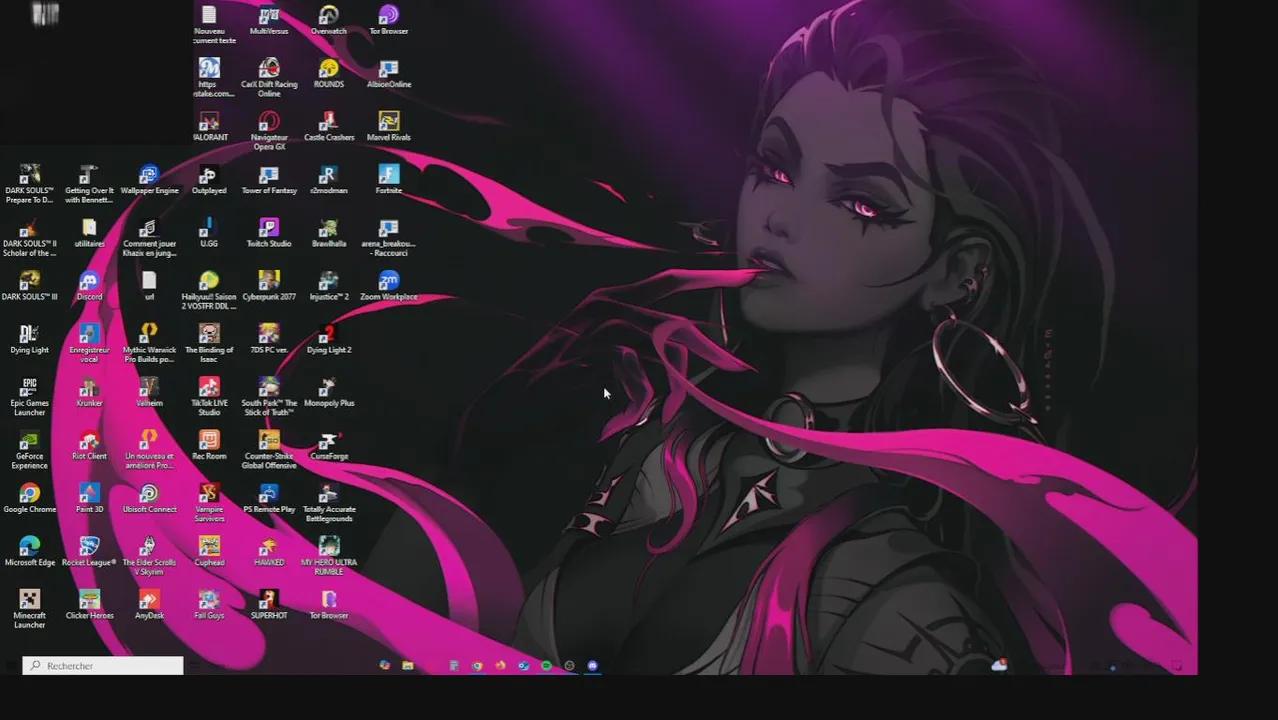This screenshot has height=720, width=1278.
Task: Open the Twitch Studio shortcut
Action: (x=269, y=233)
